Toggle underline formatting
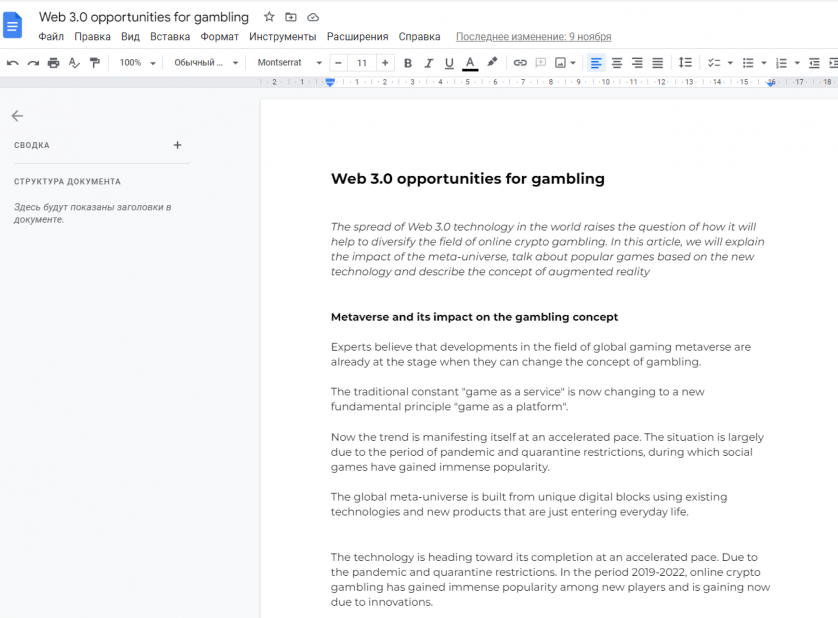Viewport: 838px width, 618px height. (449, 63)
